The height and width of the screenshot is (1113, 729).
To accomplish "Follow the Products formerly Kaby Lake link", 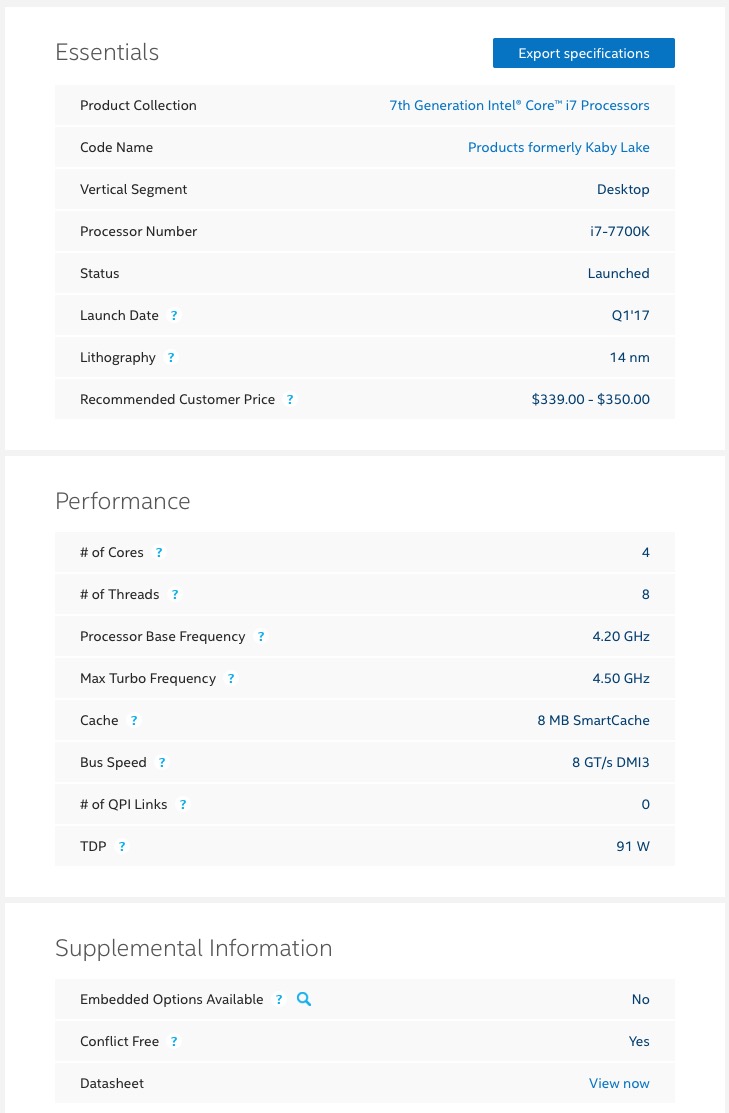I will pyautogui.click(x=559, y=147).
